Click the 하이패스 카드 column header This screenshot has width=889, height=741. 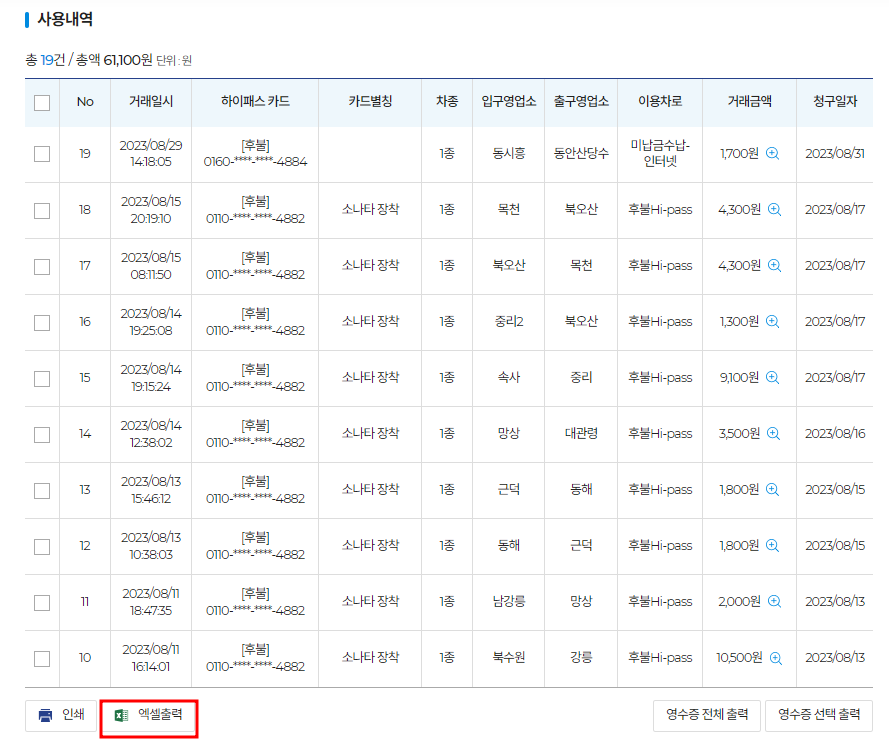[x=255, y=101]
